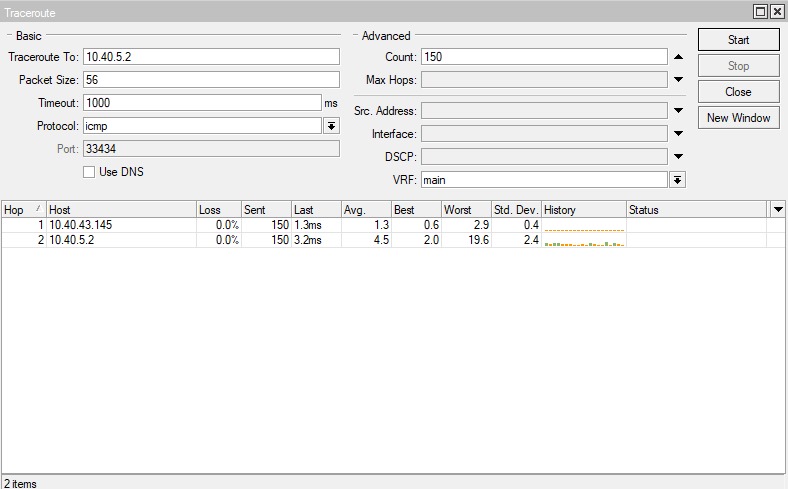Click the Timeout input field
Image resolution: width=788 pixels, height=489 pixels.
pos(201,103)
